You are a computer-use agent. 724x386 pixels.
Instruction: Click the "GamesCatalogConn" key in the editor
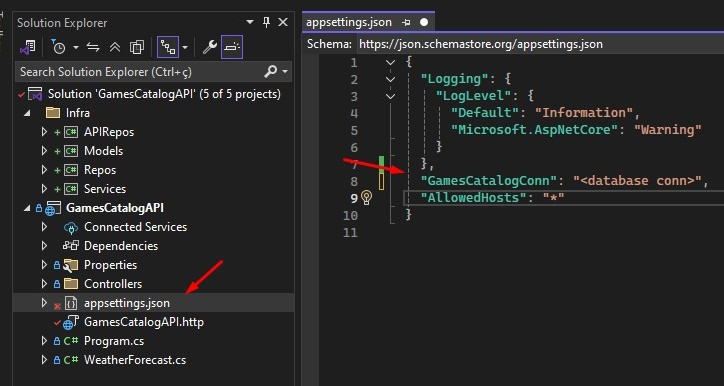(489, 181)
